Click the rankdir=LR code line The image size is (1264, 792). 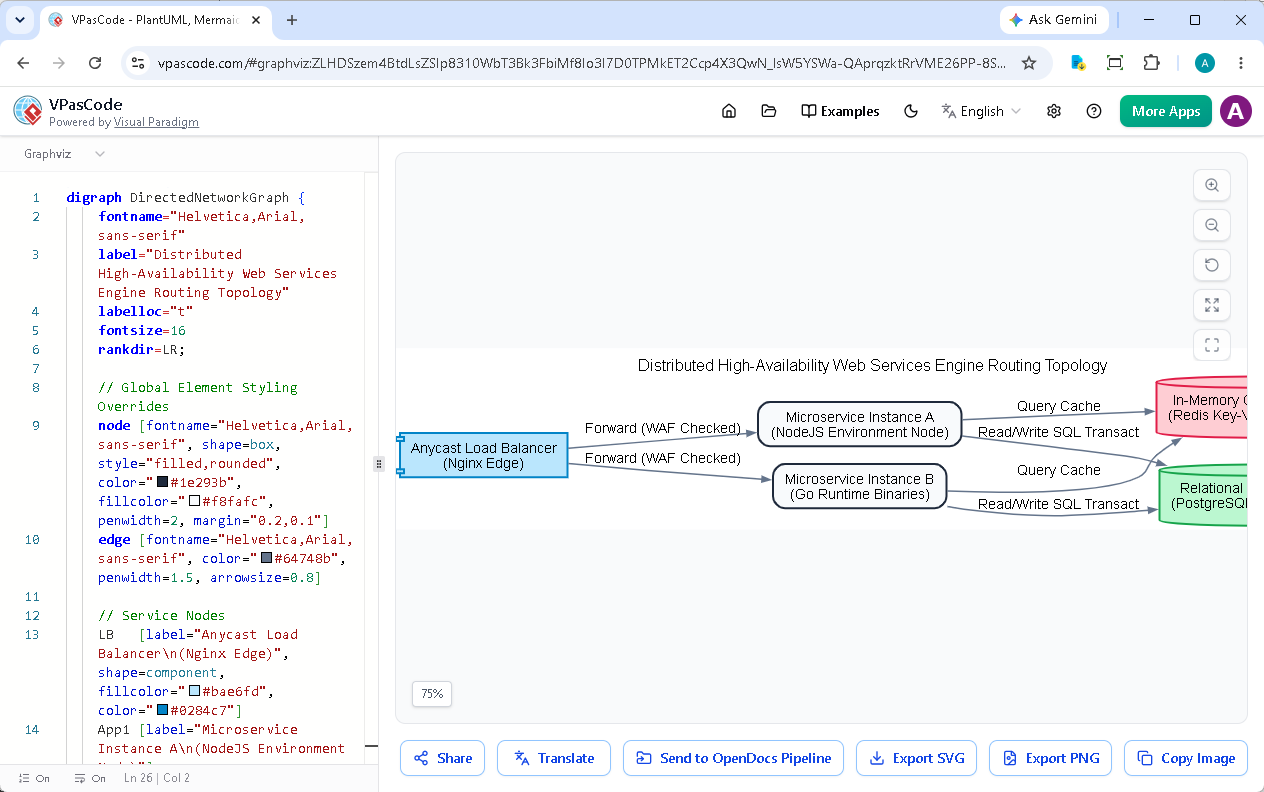tap(142, 349)
